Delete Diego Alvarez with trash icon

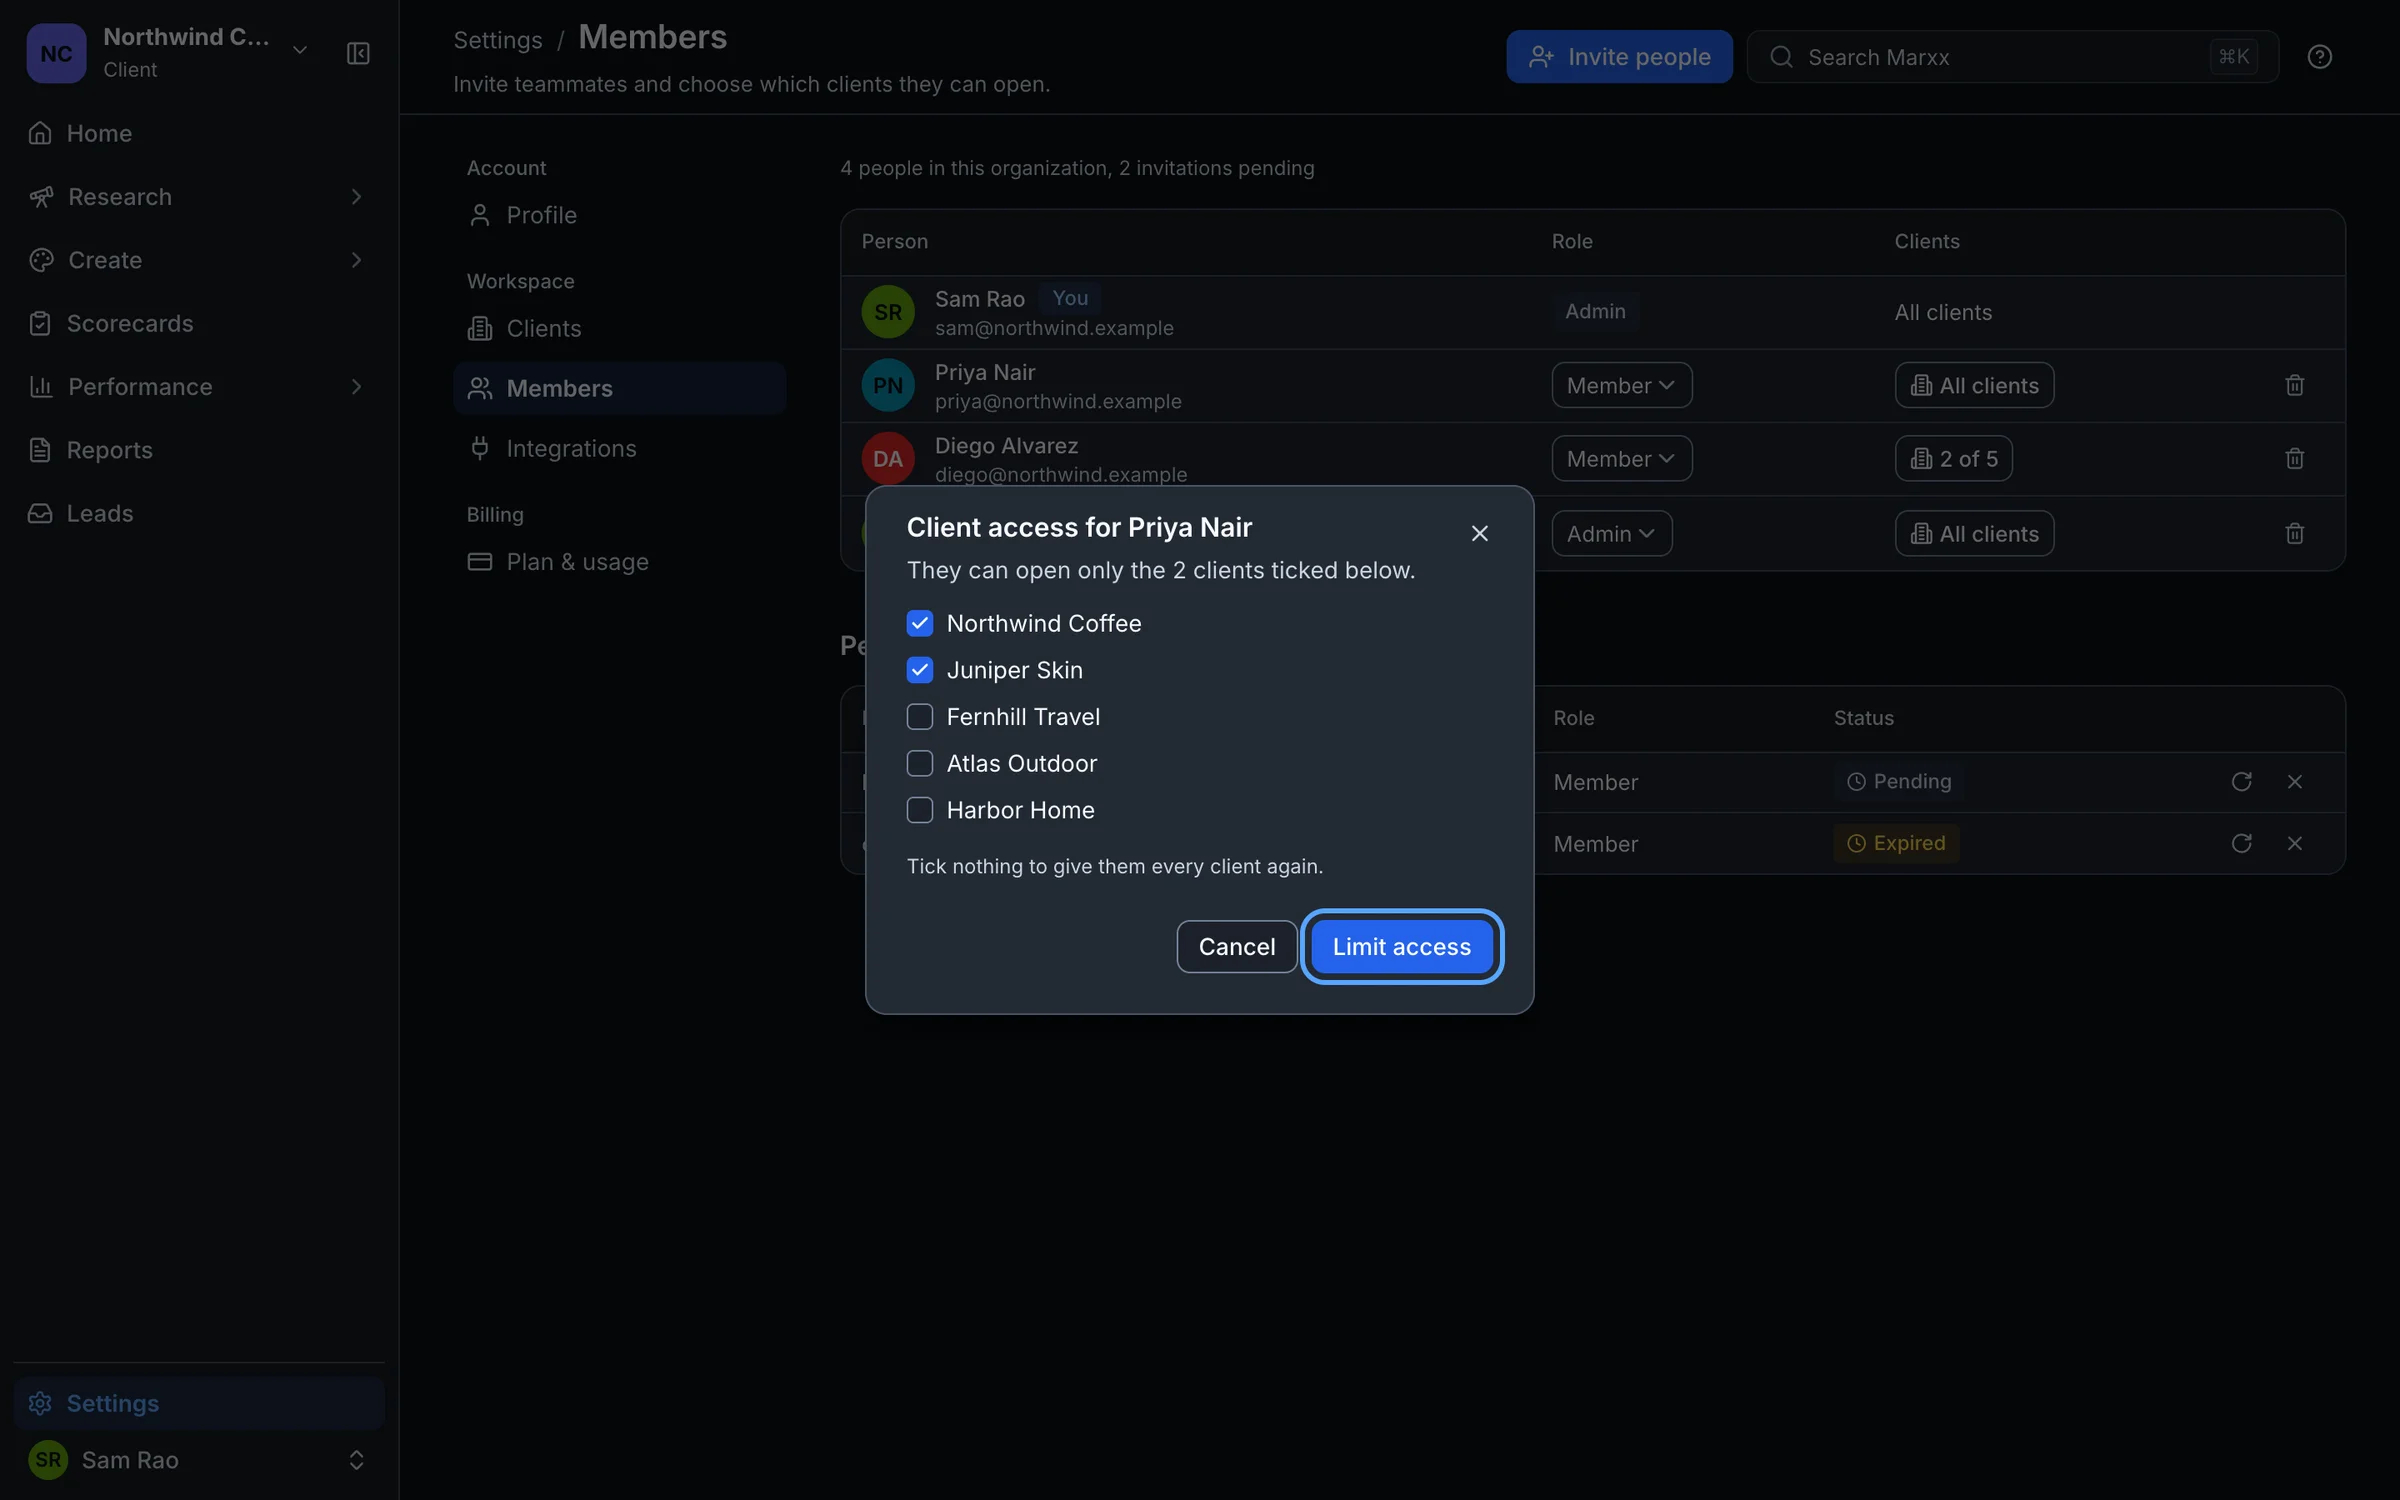2294,458
